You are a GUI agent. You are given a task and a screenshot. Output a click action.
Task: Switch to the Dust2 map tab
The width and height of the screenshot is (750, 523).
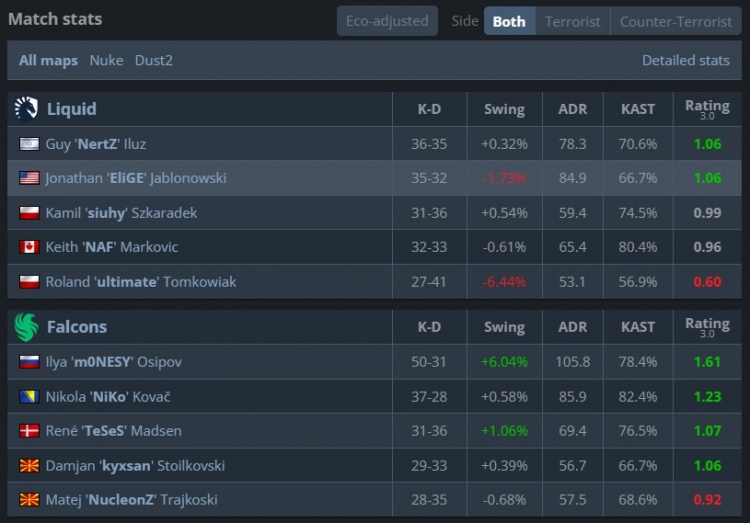click(x=154, y=60)
